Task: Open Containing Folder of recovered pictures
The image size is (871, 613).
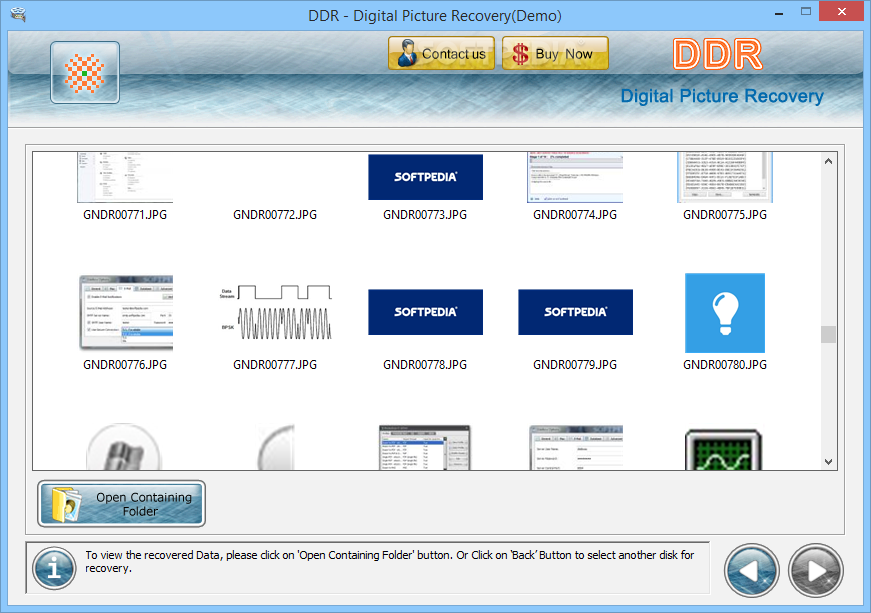Action: 122,504
